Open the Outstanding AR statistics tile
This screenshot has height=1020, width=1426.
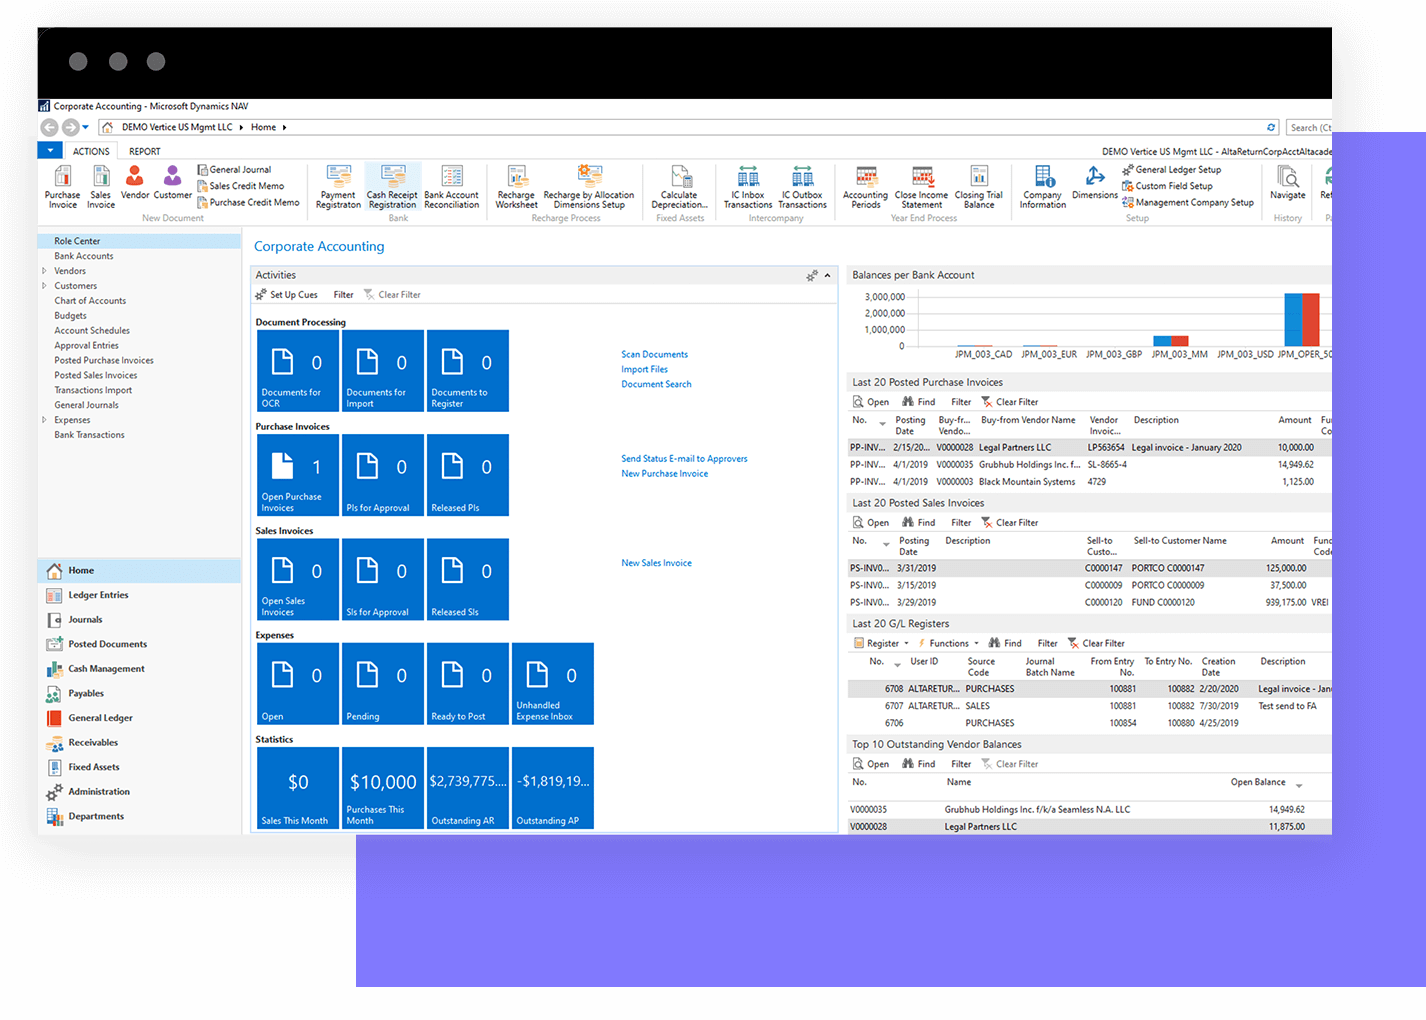pos(468,788)
